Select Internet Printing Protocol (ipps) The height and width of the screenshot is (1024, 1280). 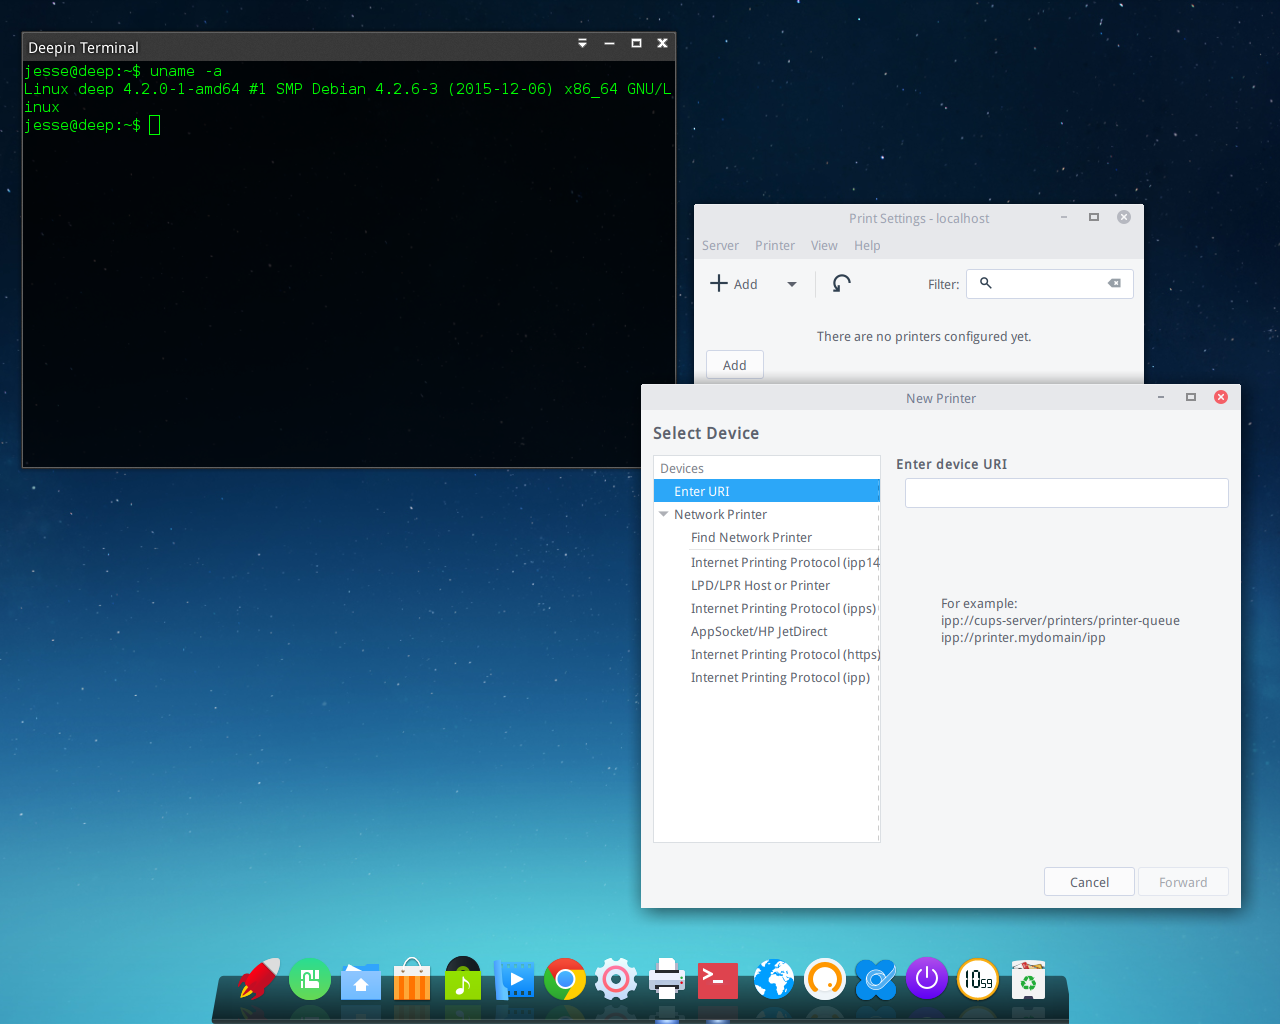[x=767, y=609]
